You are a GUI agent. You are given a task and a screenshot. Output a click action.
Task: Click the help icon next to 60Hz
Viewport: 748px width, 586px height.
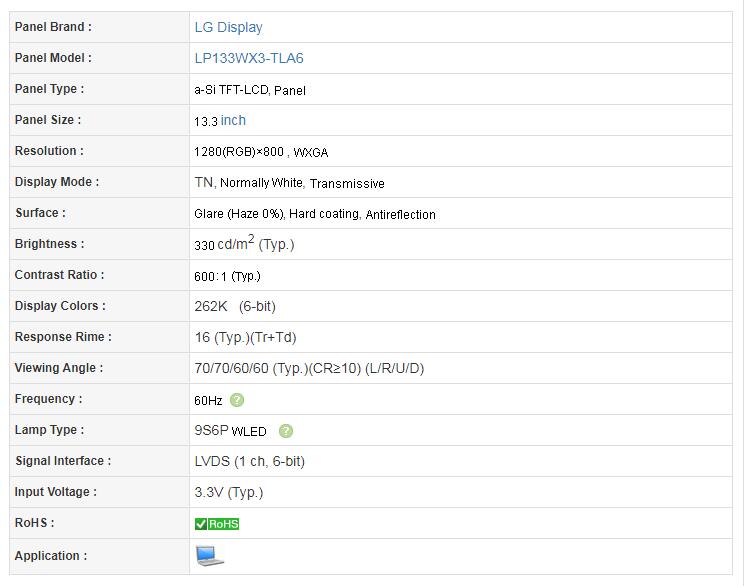tap(237, 400)
